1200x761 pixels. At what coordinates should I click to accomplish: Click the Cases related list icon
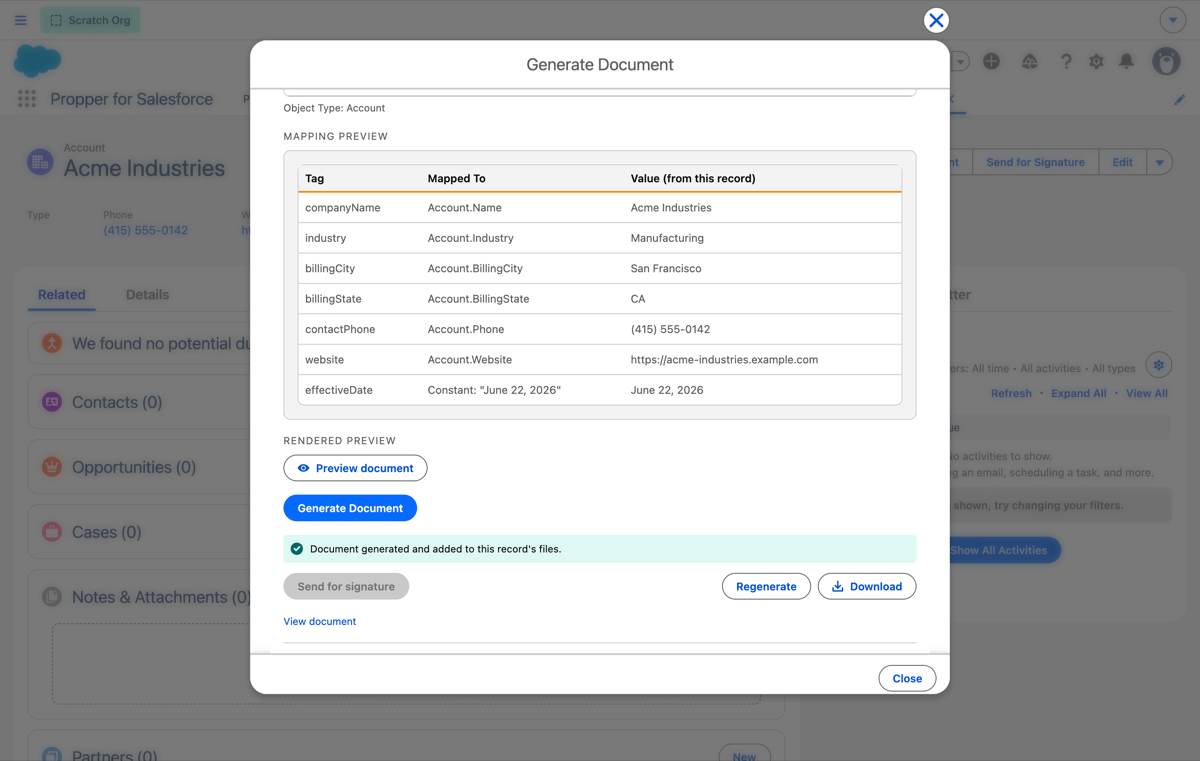point(52,532)
